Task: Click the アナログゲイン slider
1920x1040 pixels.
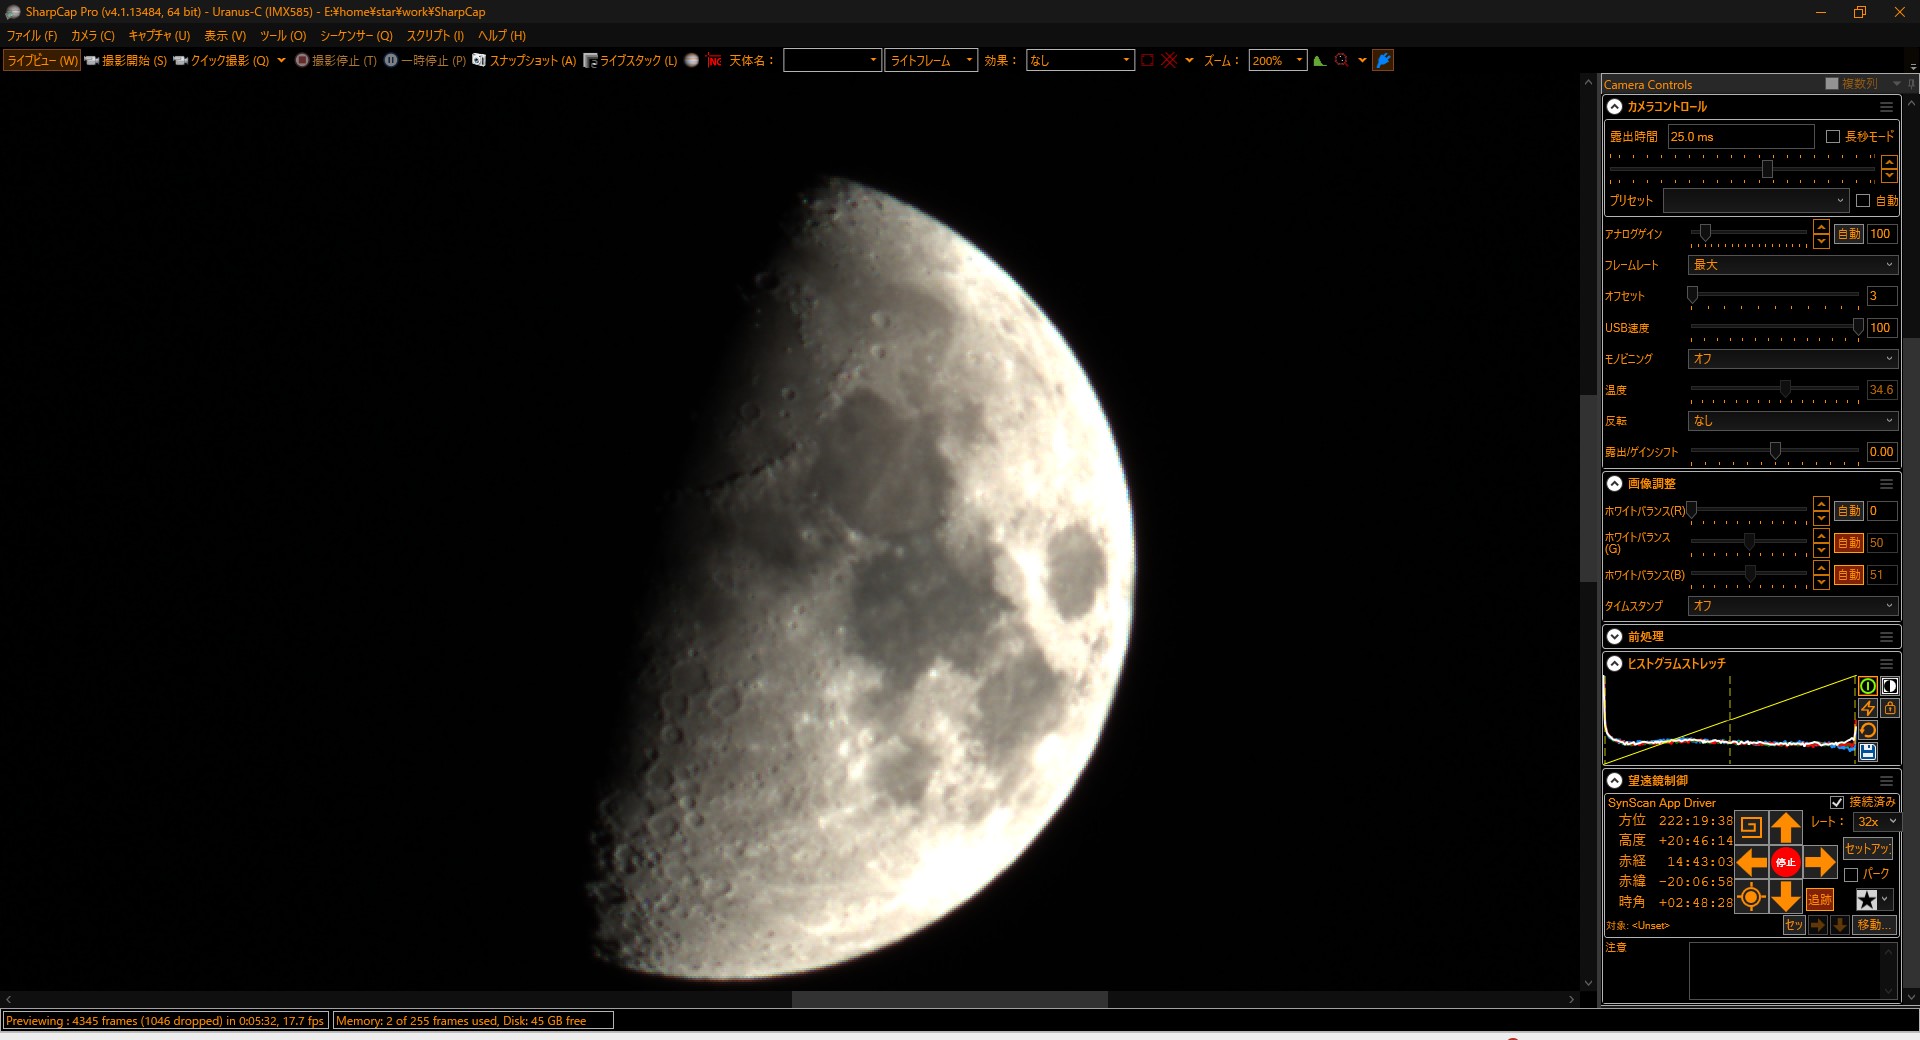Action: point(1749,233)
